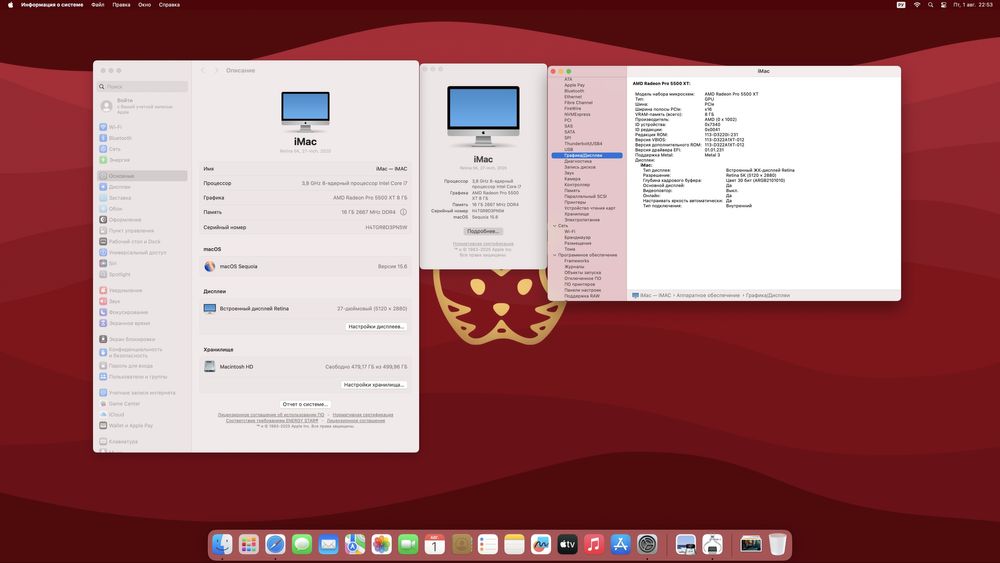The image size is (1000, 563).
Task: Click the back arrow in System Settings
Action: [x=203, y=70]
